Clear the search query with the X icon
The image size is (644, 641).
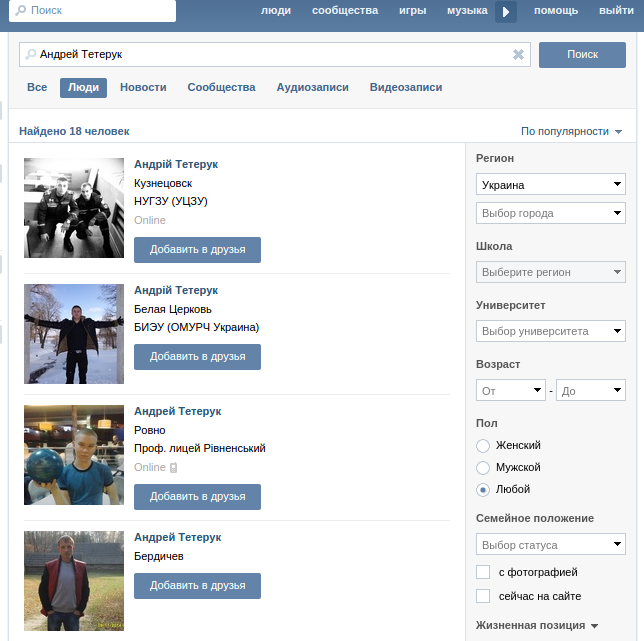tap(518, 54)
